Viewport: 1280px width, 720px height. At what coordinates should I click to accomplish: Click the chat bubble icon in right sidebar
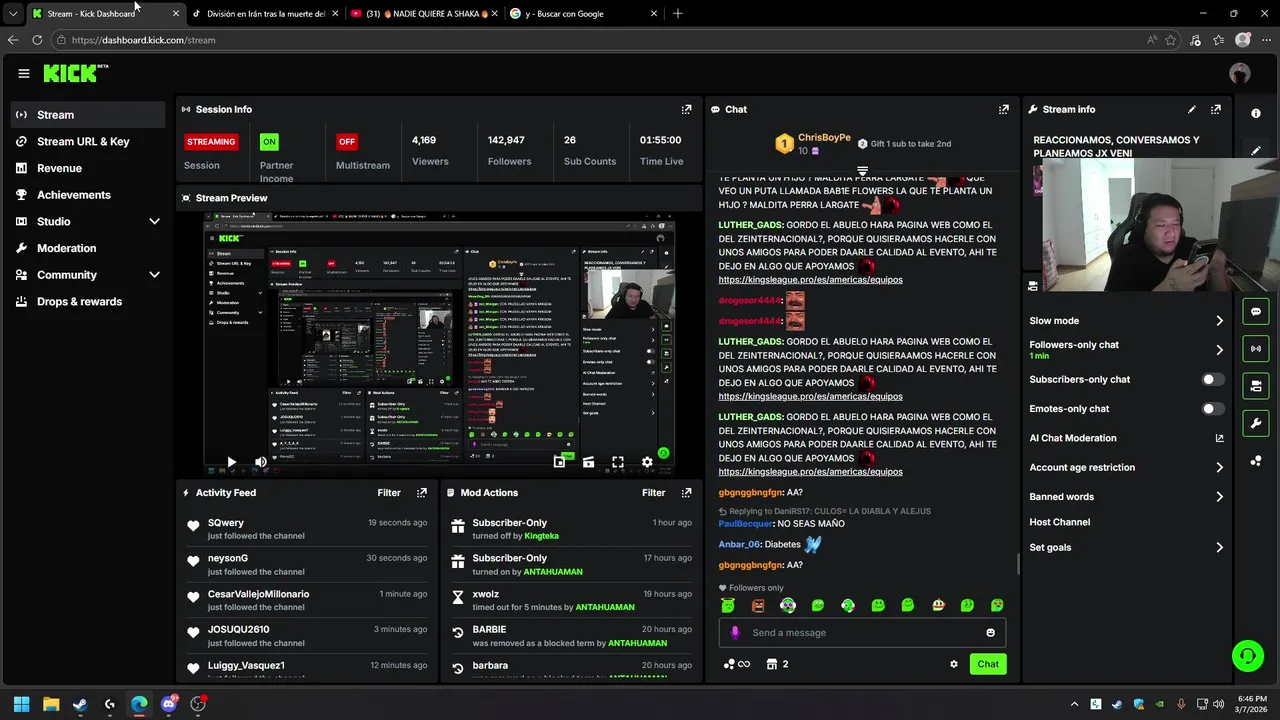pos(1256,312)
